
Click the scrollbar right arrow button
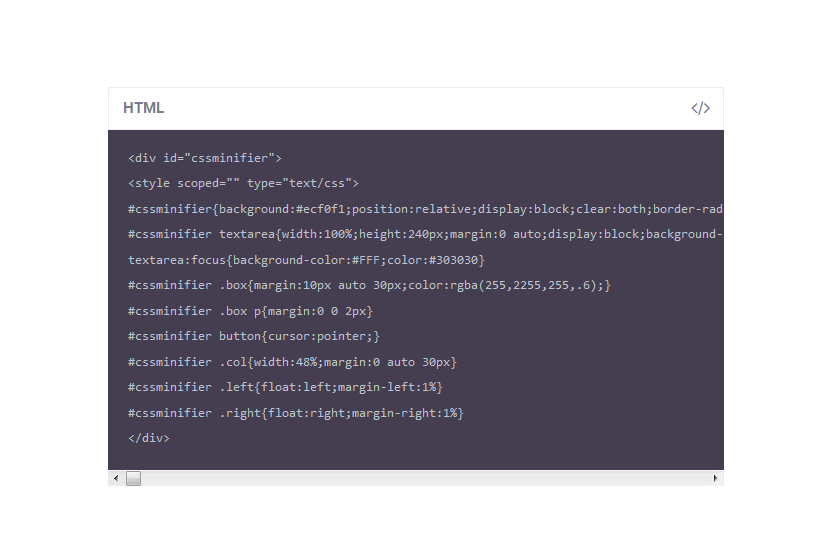[x=715, y=479]
